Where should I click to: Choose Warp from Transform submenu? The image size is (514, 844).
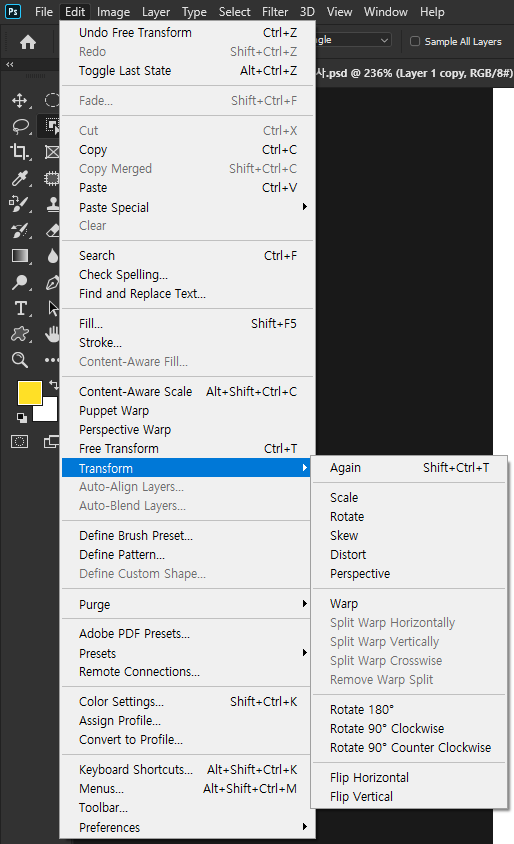(409, 603)
